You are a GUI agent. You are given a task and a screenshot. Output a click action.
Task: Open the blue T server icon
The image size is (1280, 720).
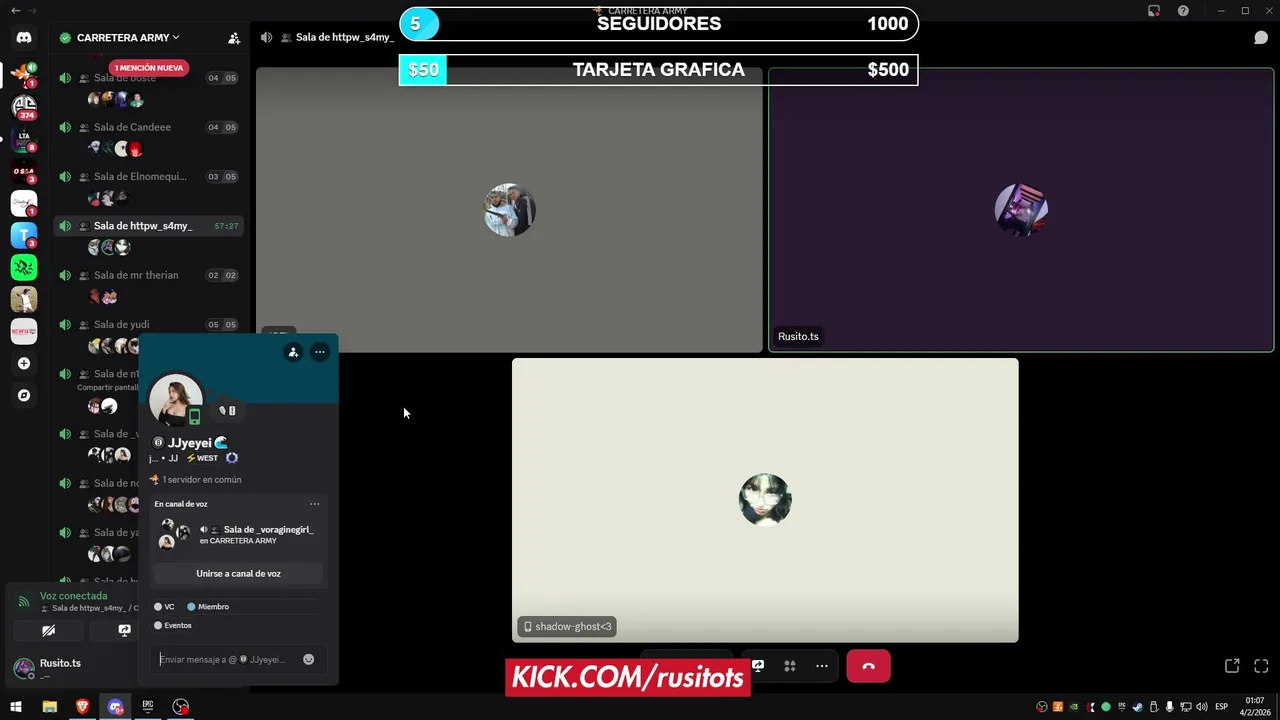[x=24, y=235]
